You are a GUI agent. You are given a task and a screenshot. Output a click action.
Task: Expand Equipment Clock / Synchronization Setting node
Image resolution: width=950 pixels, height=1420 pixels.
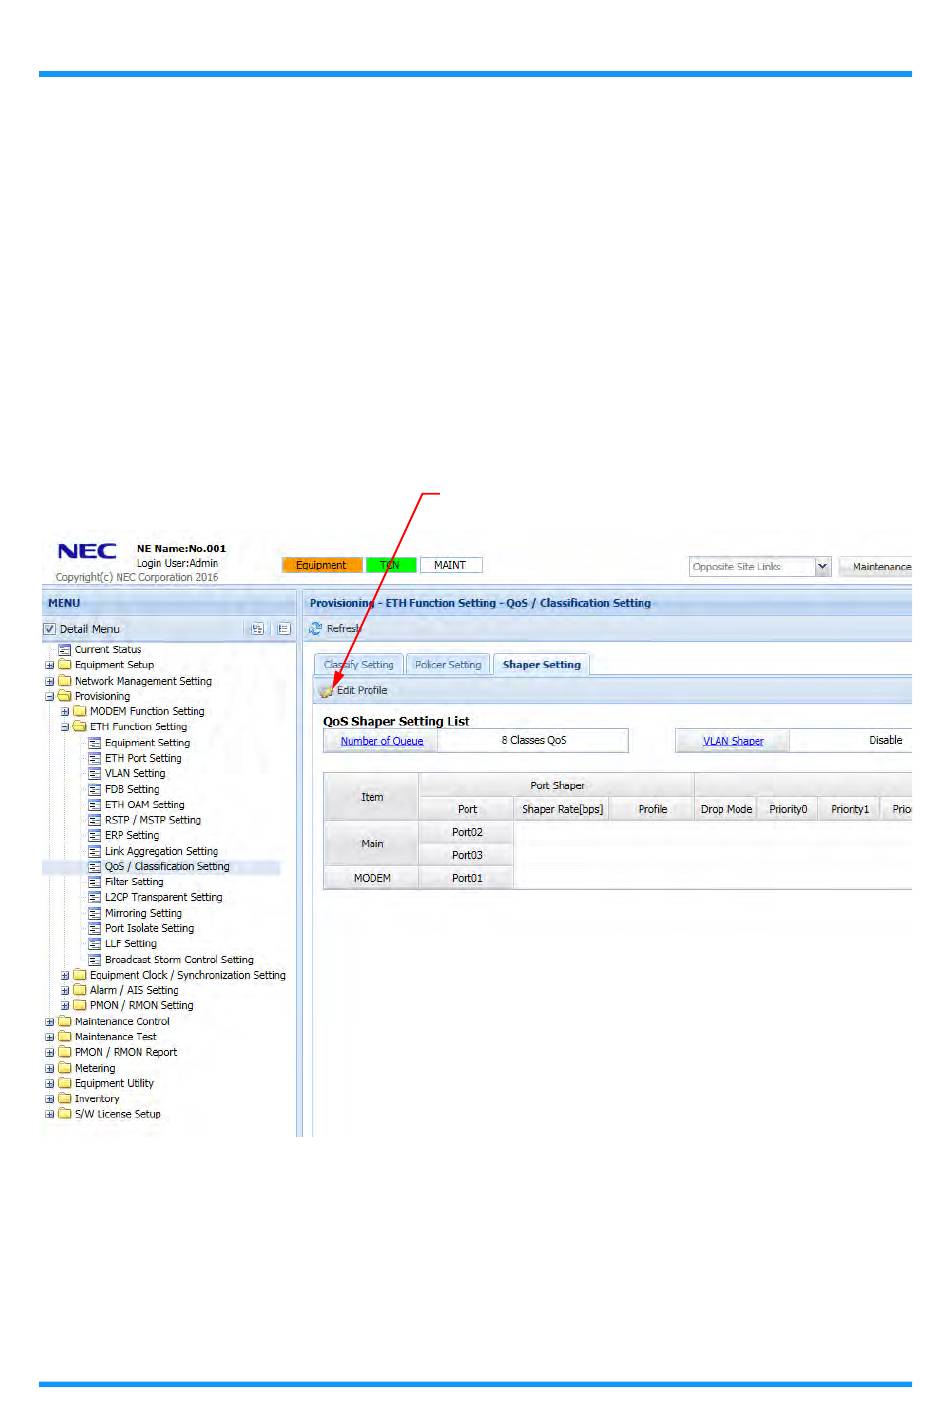[65, 975]
